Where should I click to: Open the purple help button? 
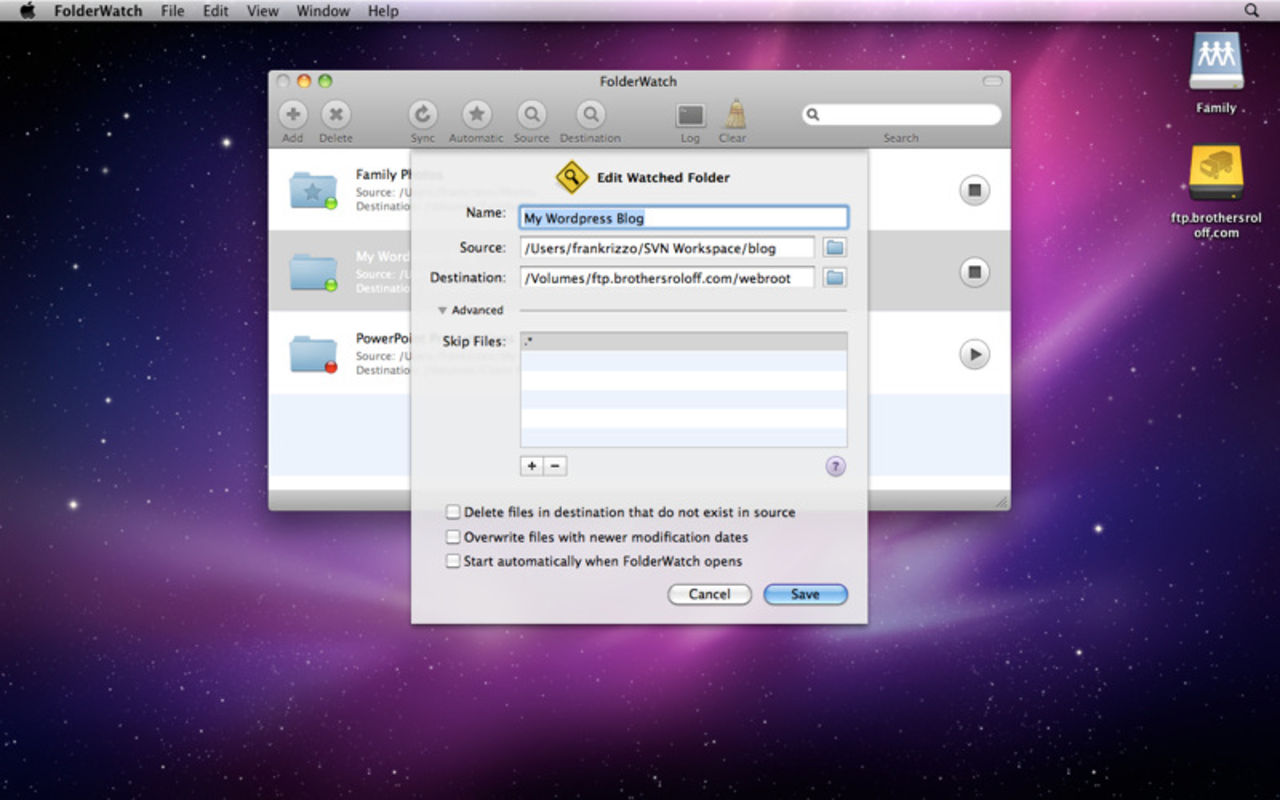(x=835, y=466)
